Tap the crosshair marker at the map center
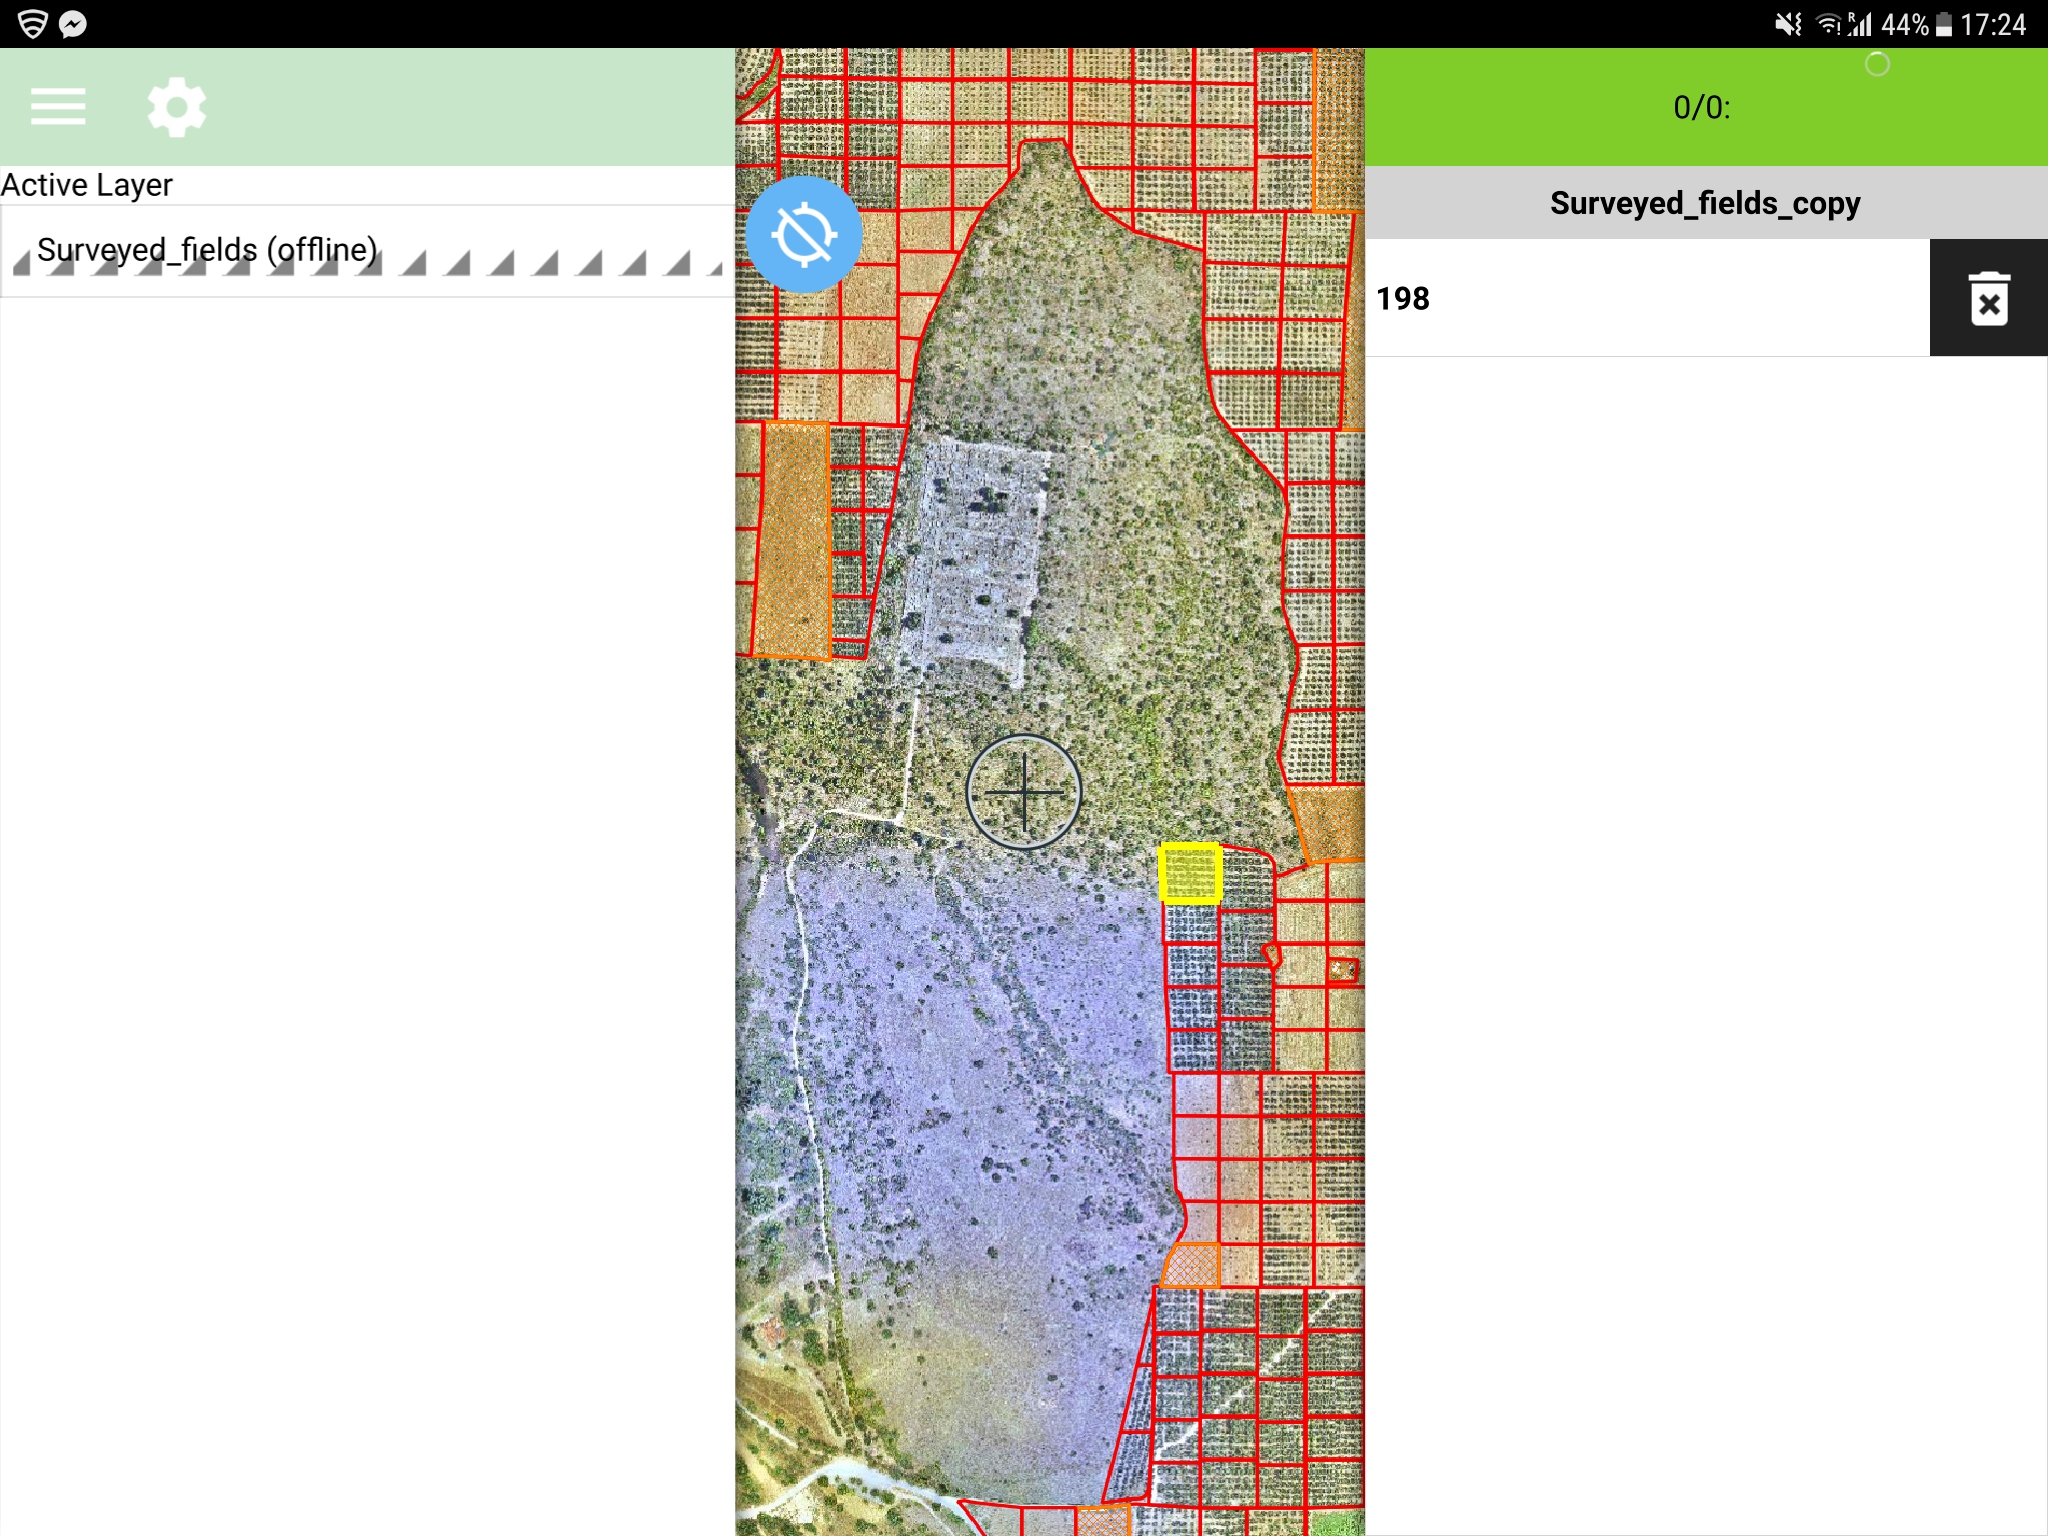This screenshot has height=1536, width=2048. 1024,791
